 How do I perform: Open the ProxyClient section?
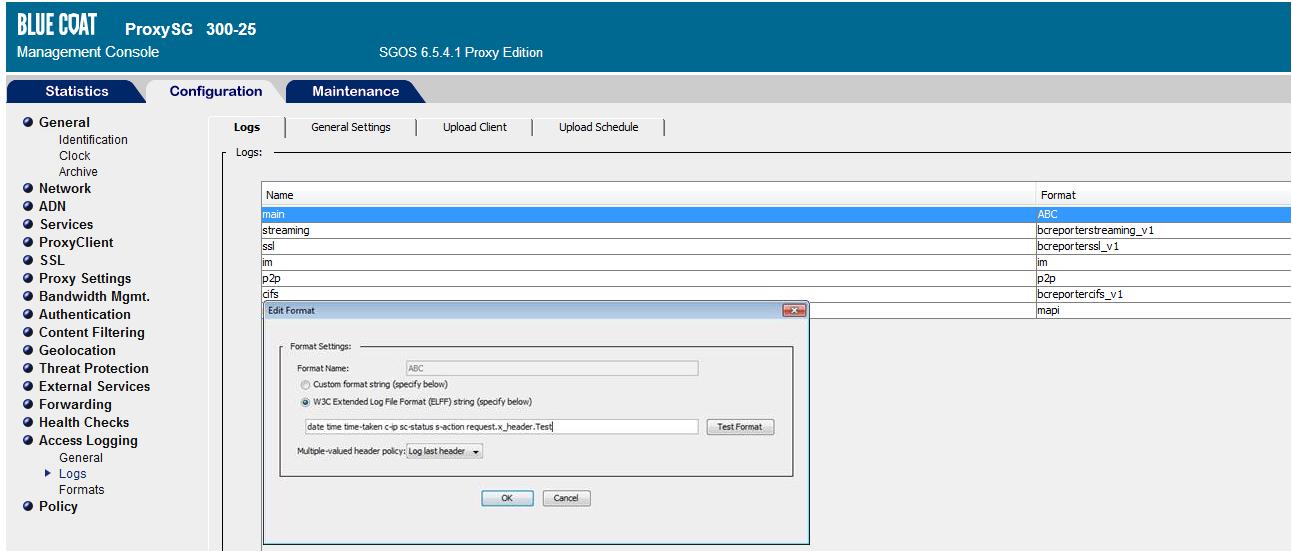tap(76, 242)
